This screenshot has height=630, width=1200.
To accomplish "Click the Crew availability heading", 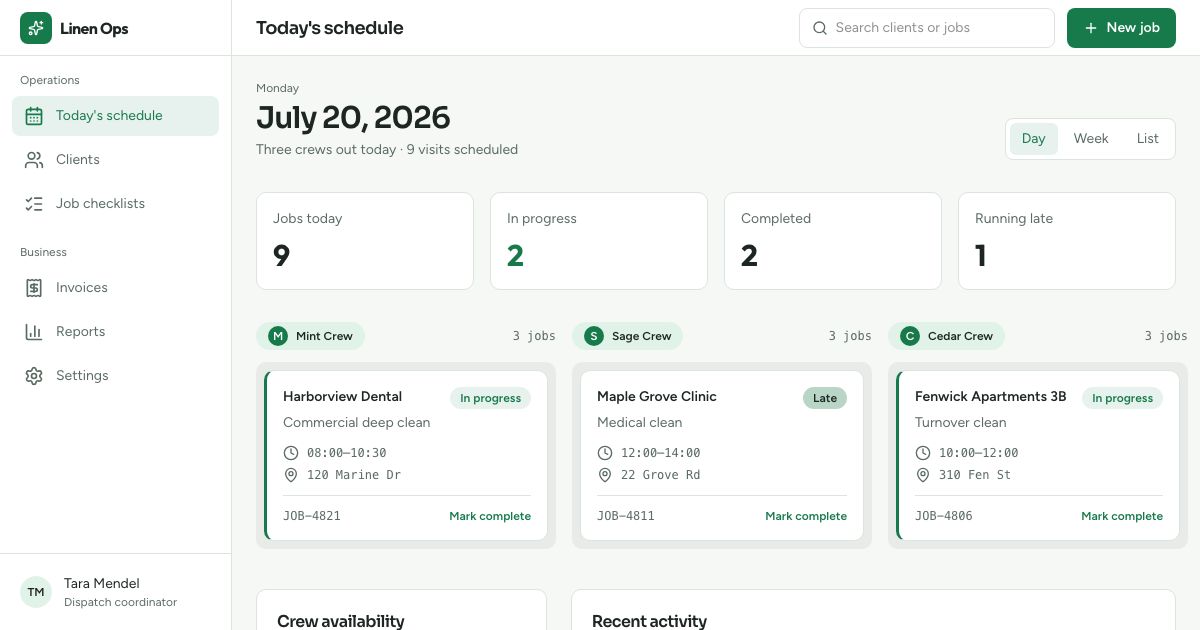I will 341,621.
